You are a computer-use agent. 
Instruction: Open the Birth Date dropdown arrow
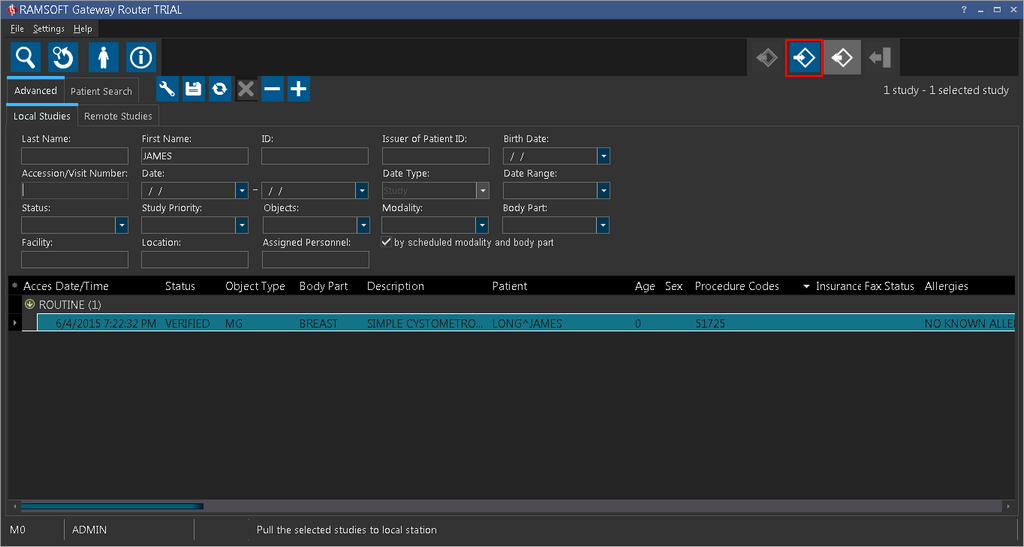(x=603, y=156)
